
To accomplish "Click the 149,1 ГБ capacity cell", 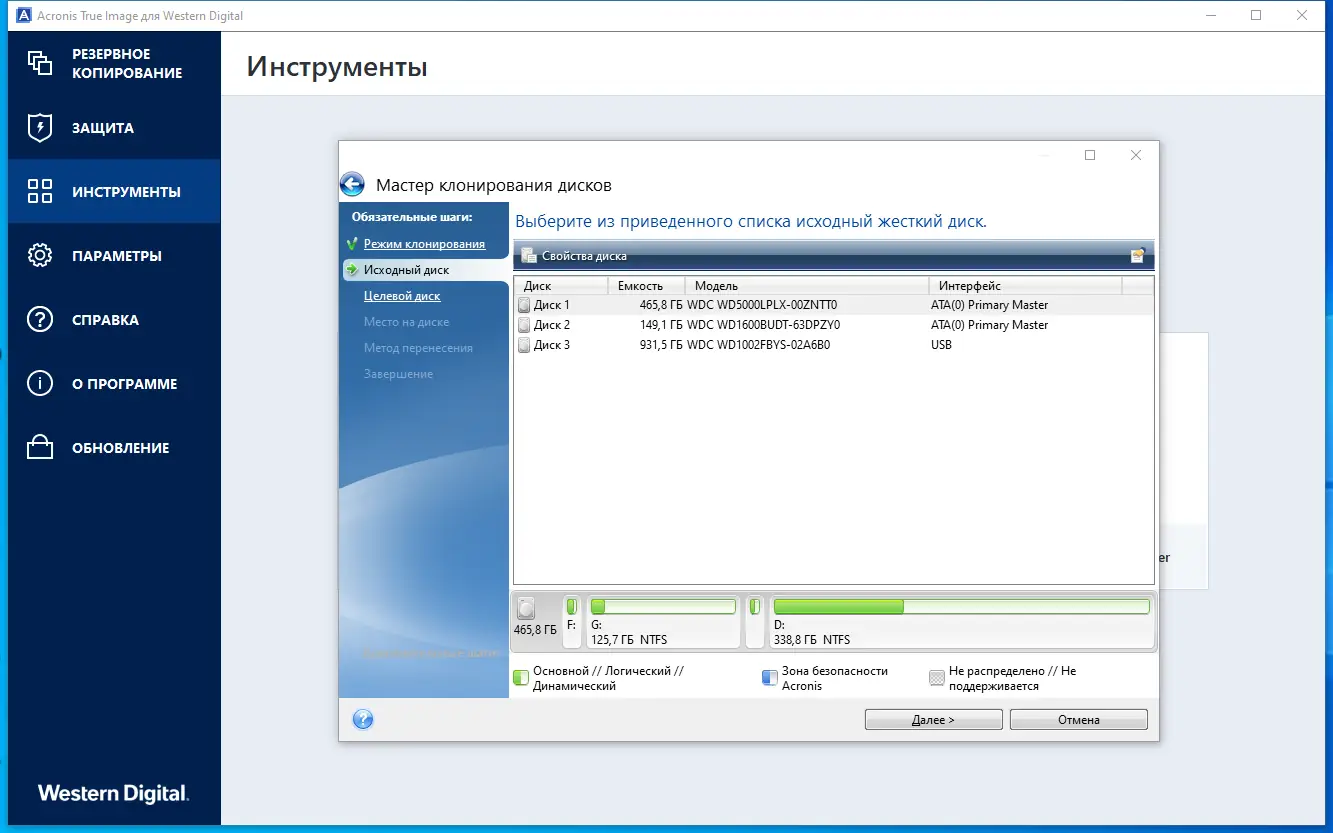I will point(661,325).
